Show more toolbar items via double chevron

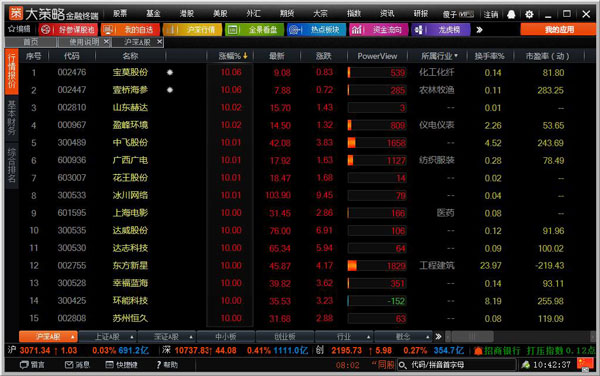[x=479, y=29]
